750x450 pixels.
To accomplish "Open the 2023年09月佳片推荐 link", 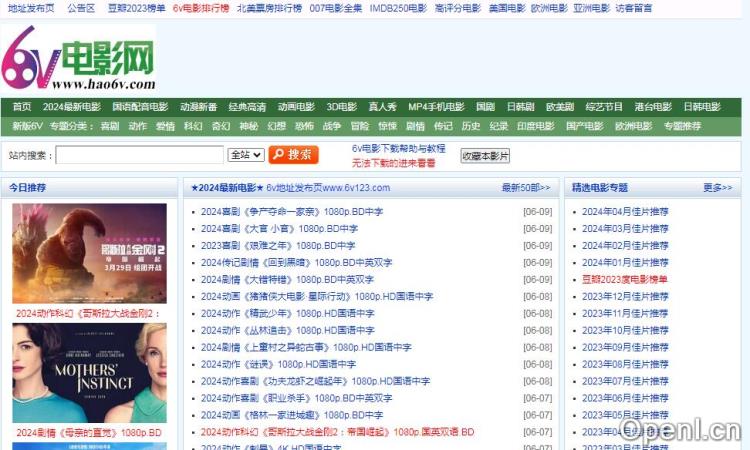I will pos(625,347).
